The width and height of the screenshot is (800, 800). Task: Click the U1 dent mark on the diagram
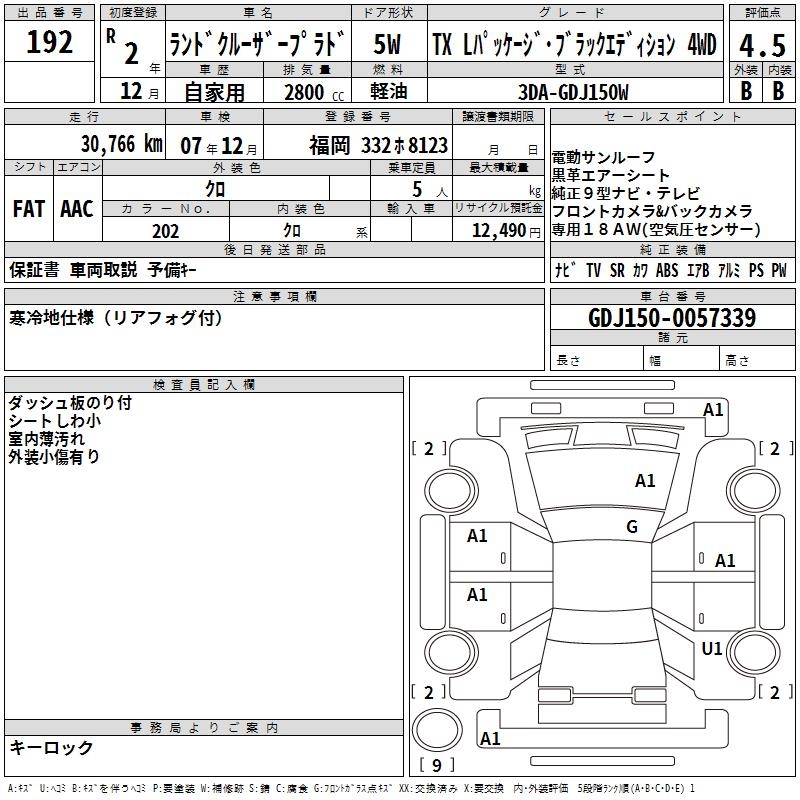point(712,648)
